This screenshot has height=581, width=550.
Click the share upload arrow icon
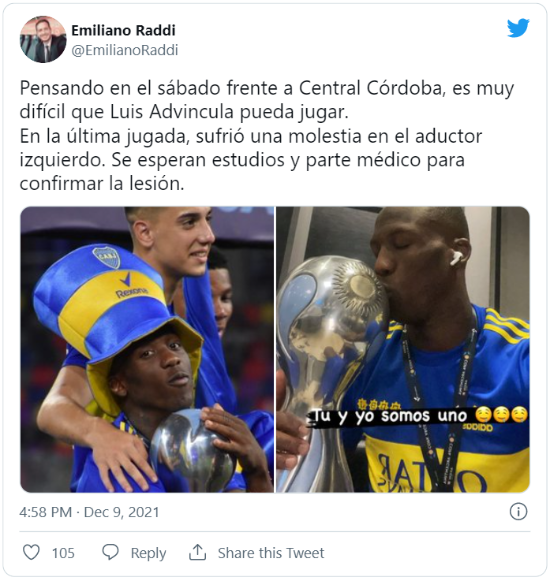(198, 552)
